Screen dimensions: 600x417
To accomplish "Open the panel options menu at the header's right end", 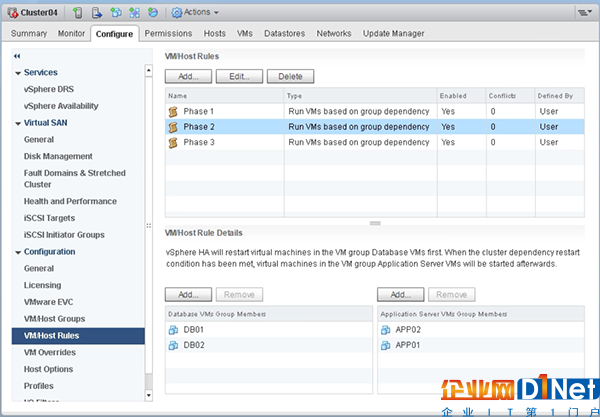I will [x=584, y=13].
